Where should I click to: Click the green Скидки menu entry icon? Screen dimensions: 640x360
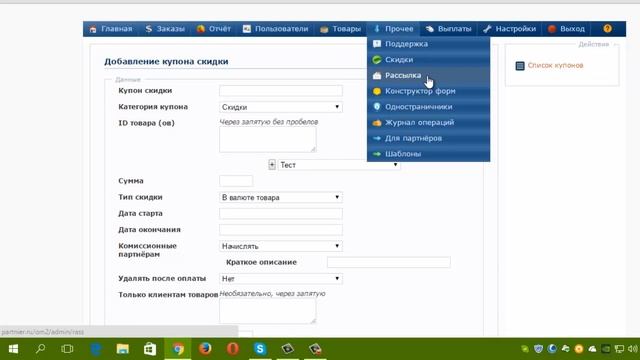pyautogui.click(x=377, y=60)
